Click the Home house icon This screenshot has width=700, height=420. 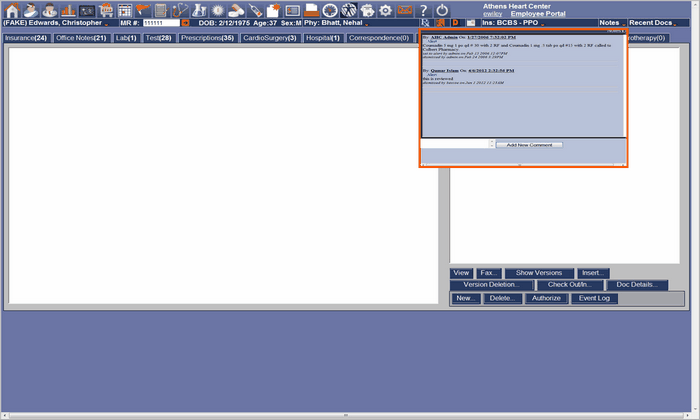click(x=11, y=9)
